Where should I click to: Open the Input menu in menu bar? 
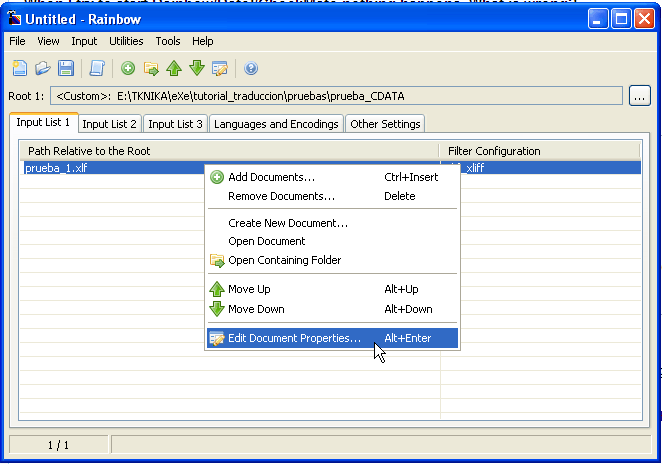click(x=84, y=41)
